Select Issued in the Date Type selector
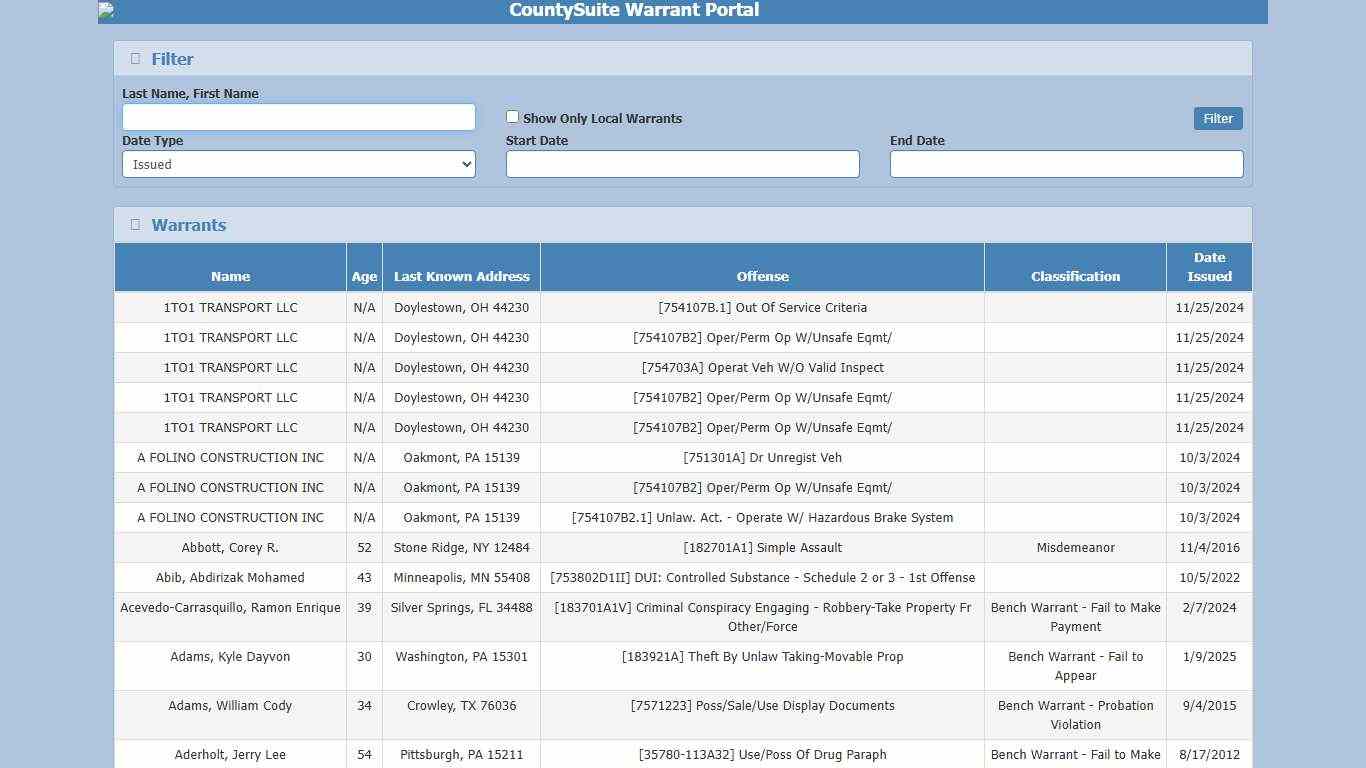The width and height of the screenshot is (1366, 768). click(x=298, y=164)
